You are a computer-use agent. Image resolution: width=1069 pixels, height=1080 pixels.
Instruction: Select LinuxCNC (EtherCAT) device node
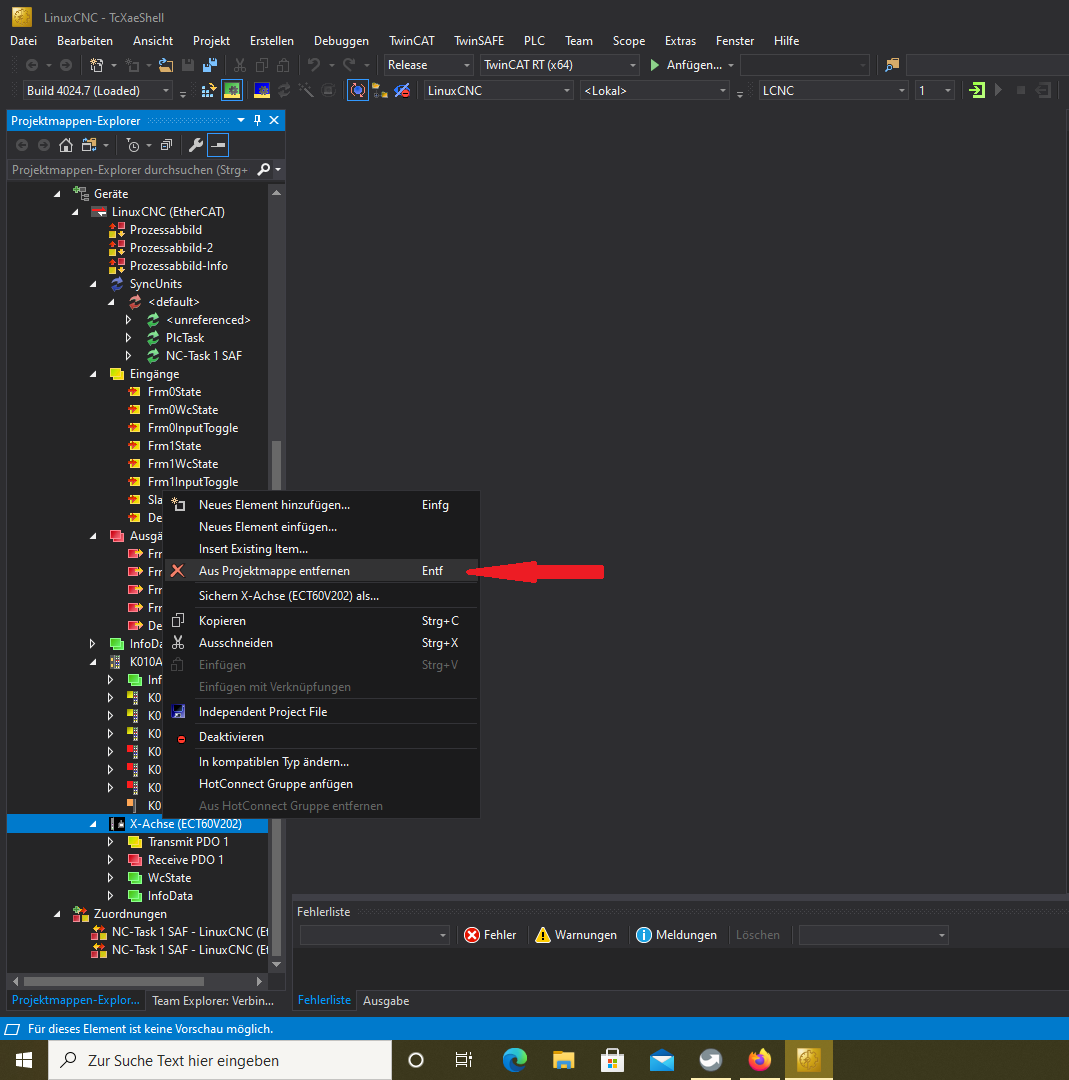(168, 211)
